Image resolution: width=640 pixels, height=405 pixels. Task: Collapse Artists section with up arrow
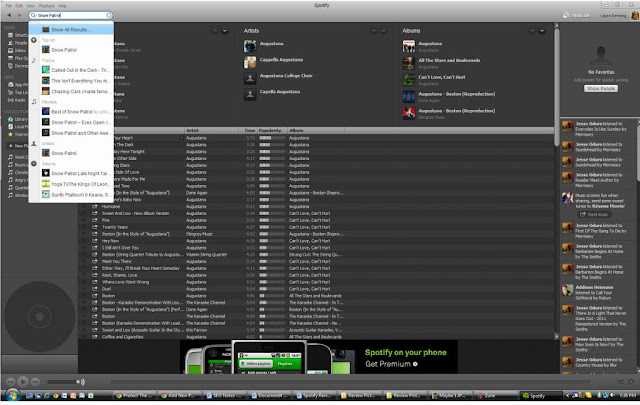[x=373, y=31]
